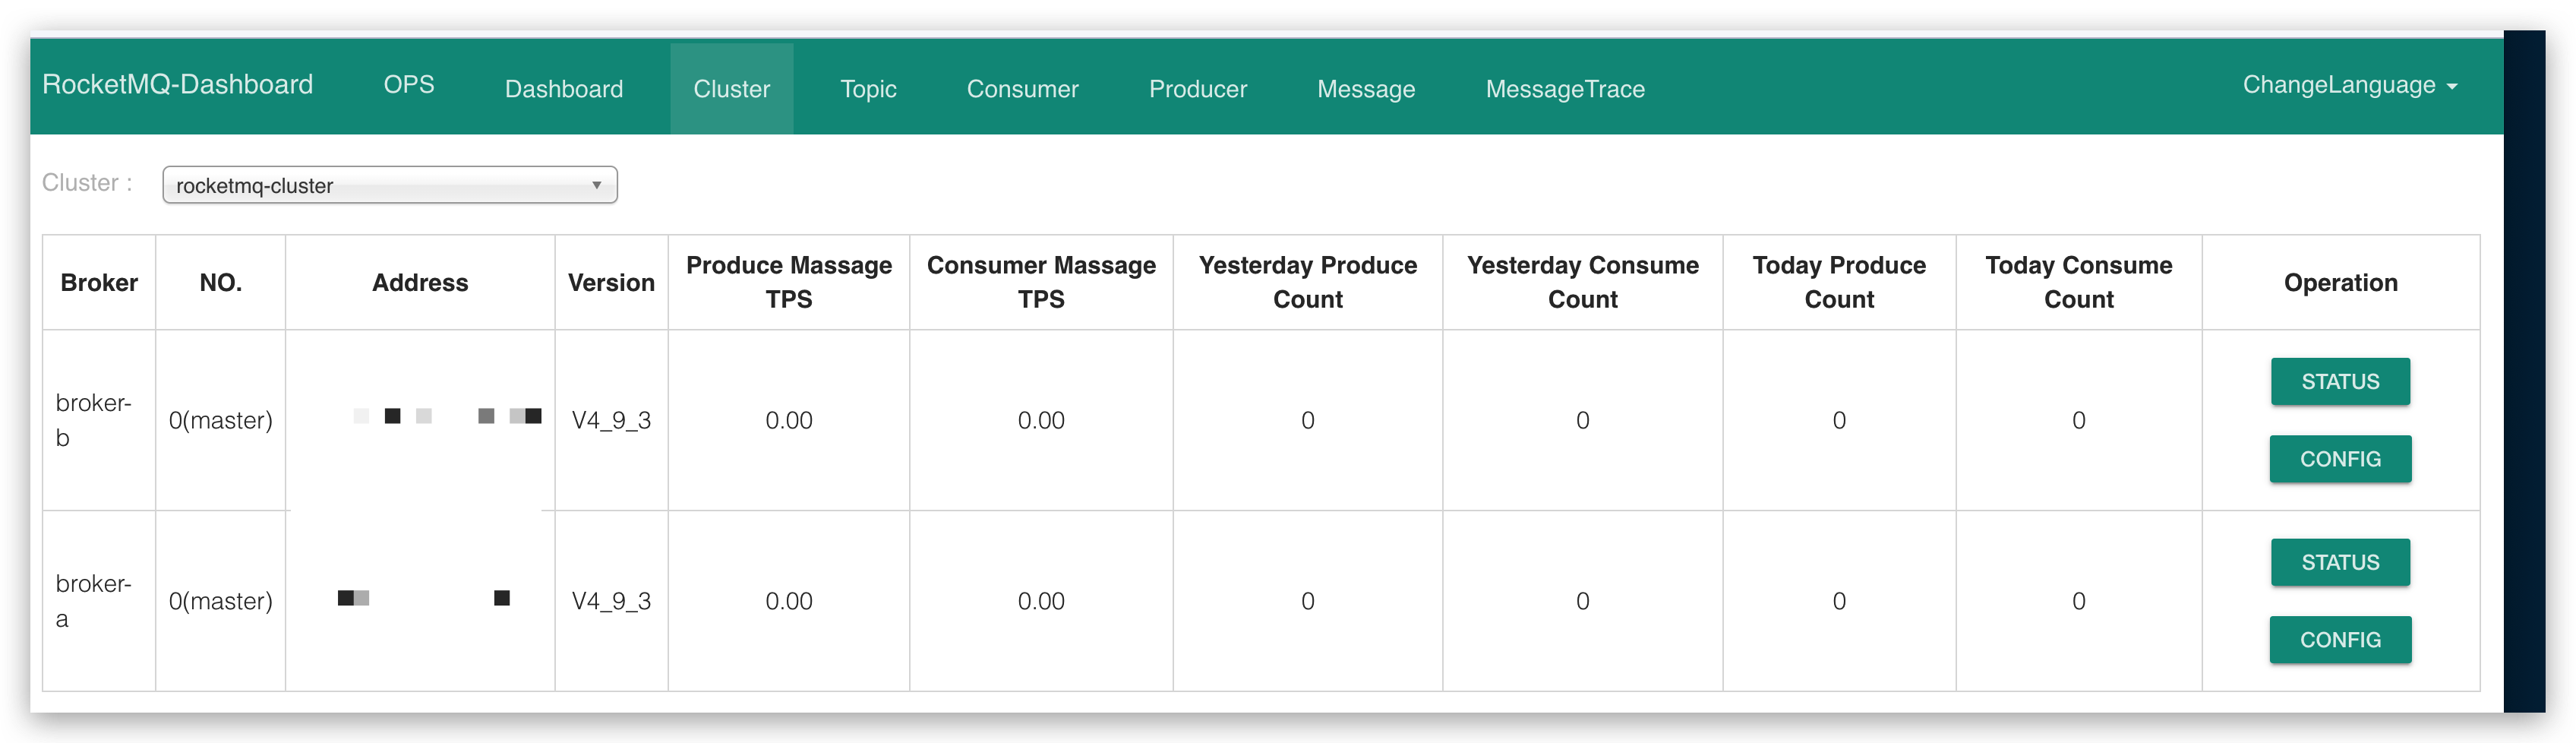Go to the Topic tab

(868, 89)
